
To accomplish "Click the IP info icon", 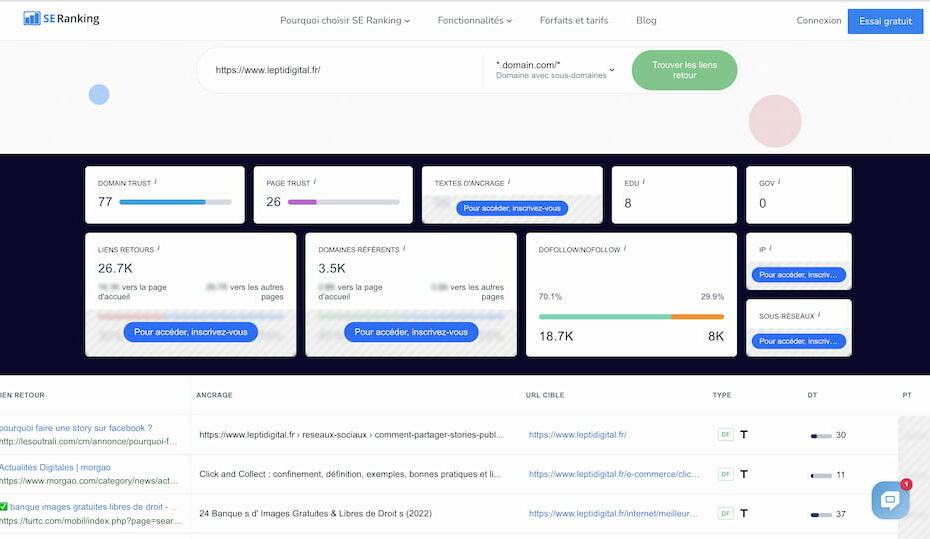I will [770, 248].
